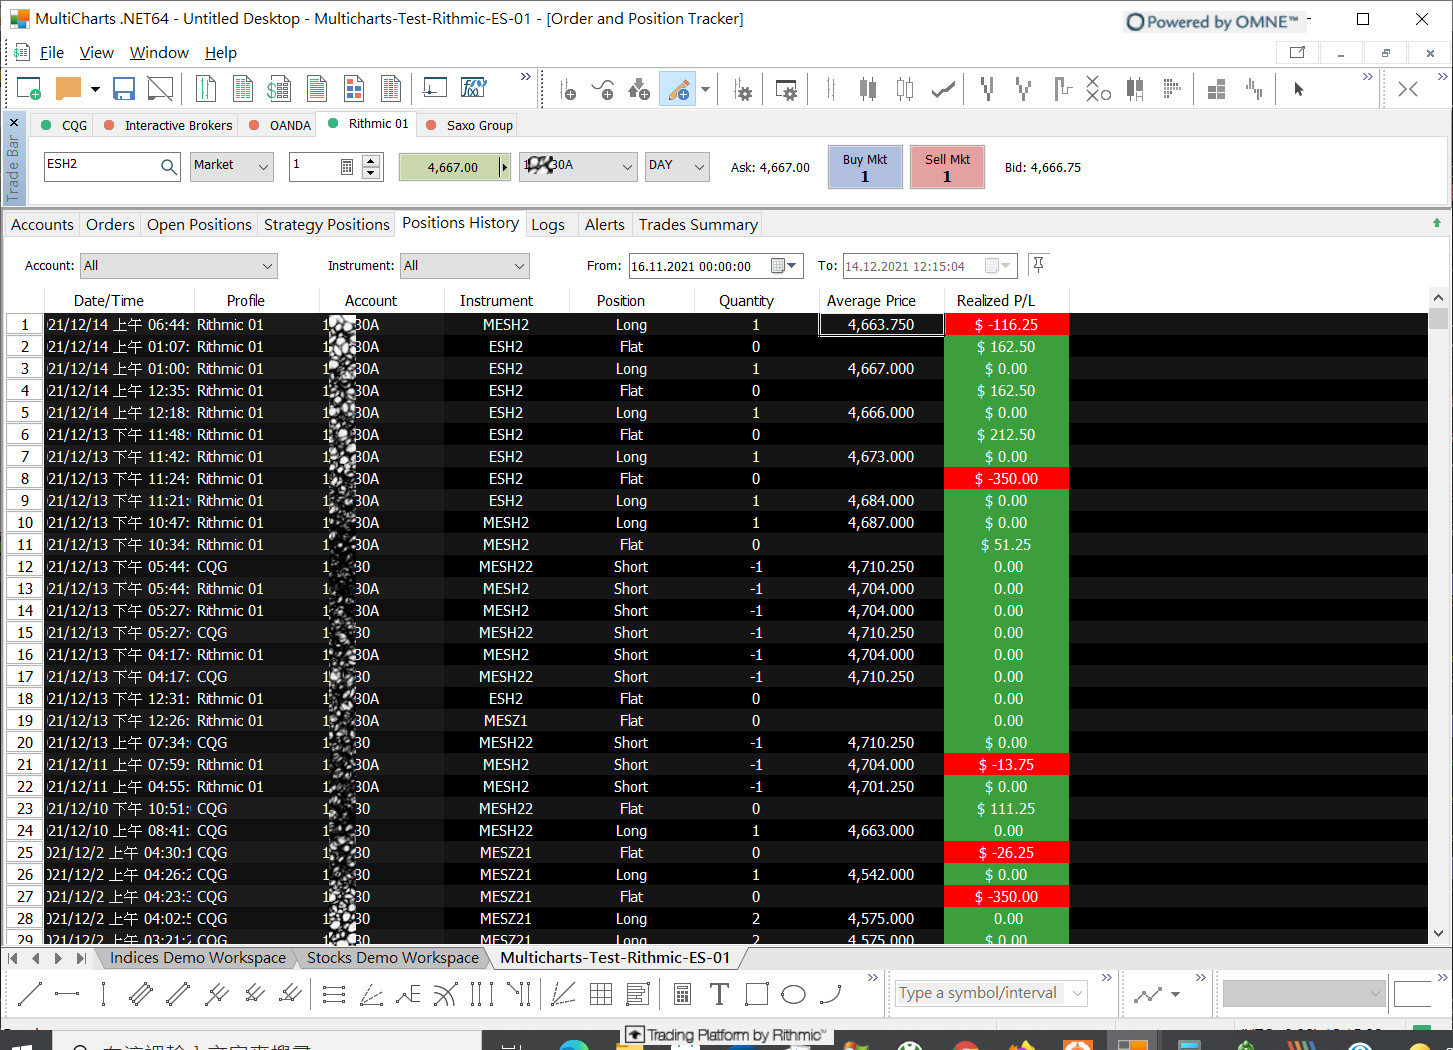Click the Sell Mkt button
The image size is (1453, 1050).
(x=947, y=167)
